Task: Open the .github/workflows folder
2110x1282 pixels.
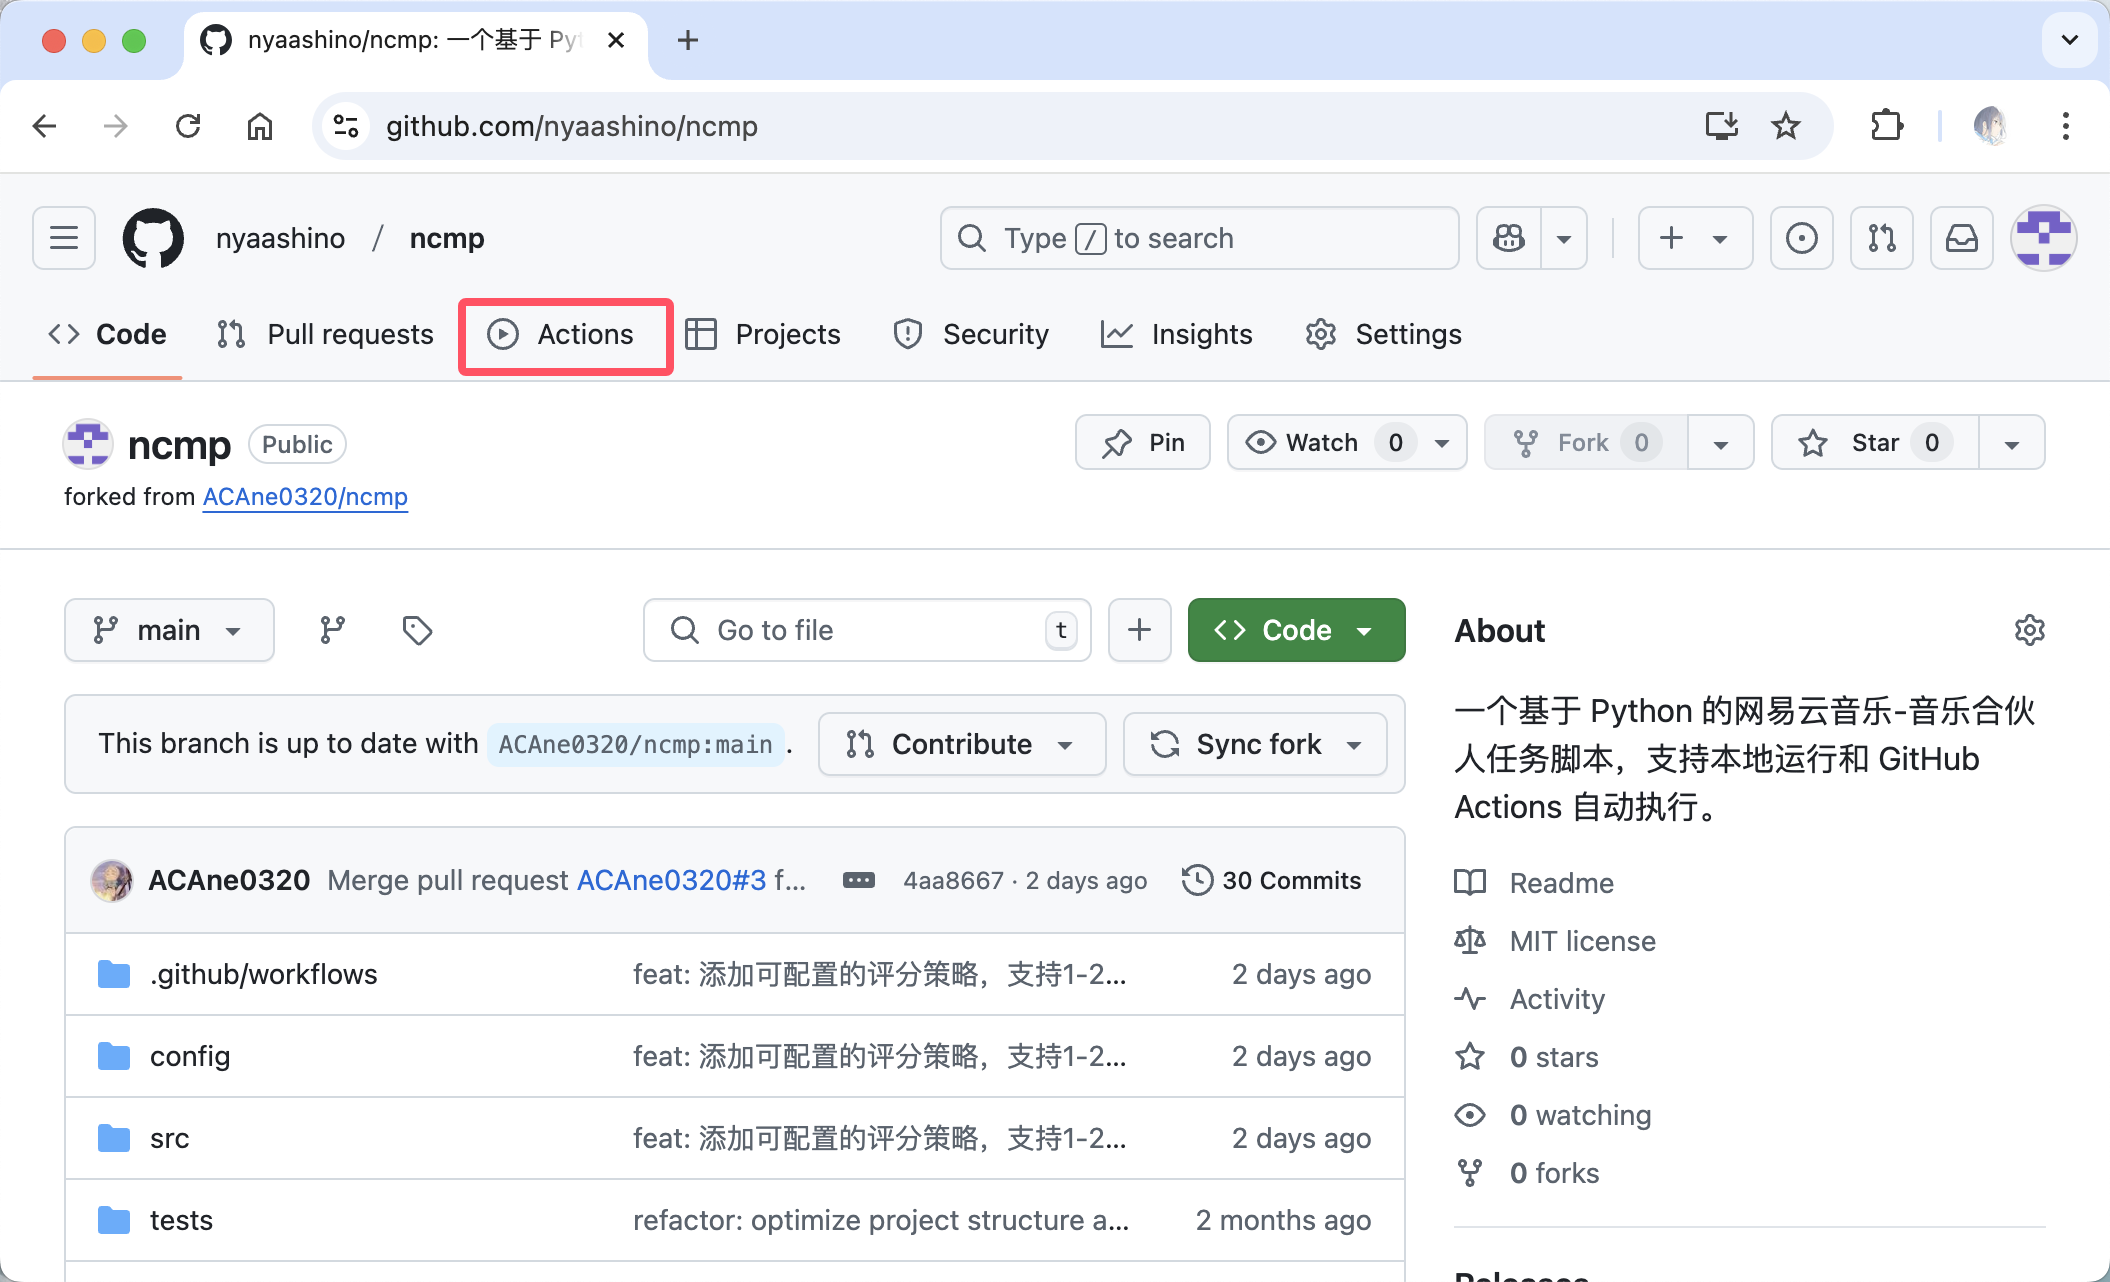Action: tap(264, 974)
